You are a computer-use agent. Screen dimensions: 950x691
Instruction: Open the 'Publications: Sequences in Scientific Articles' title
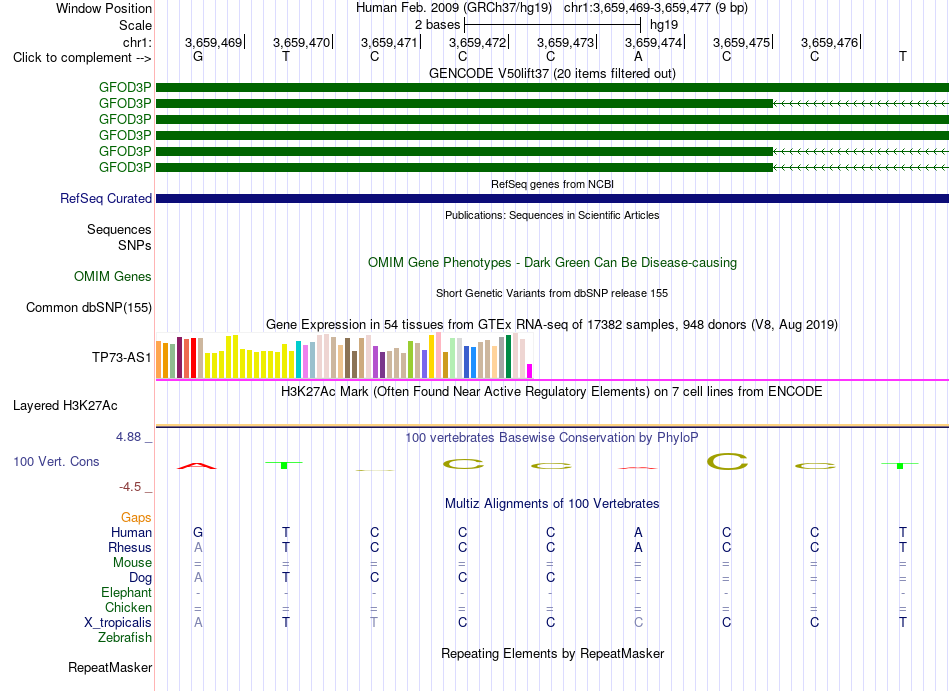552,215
